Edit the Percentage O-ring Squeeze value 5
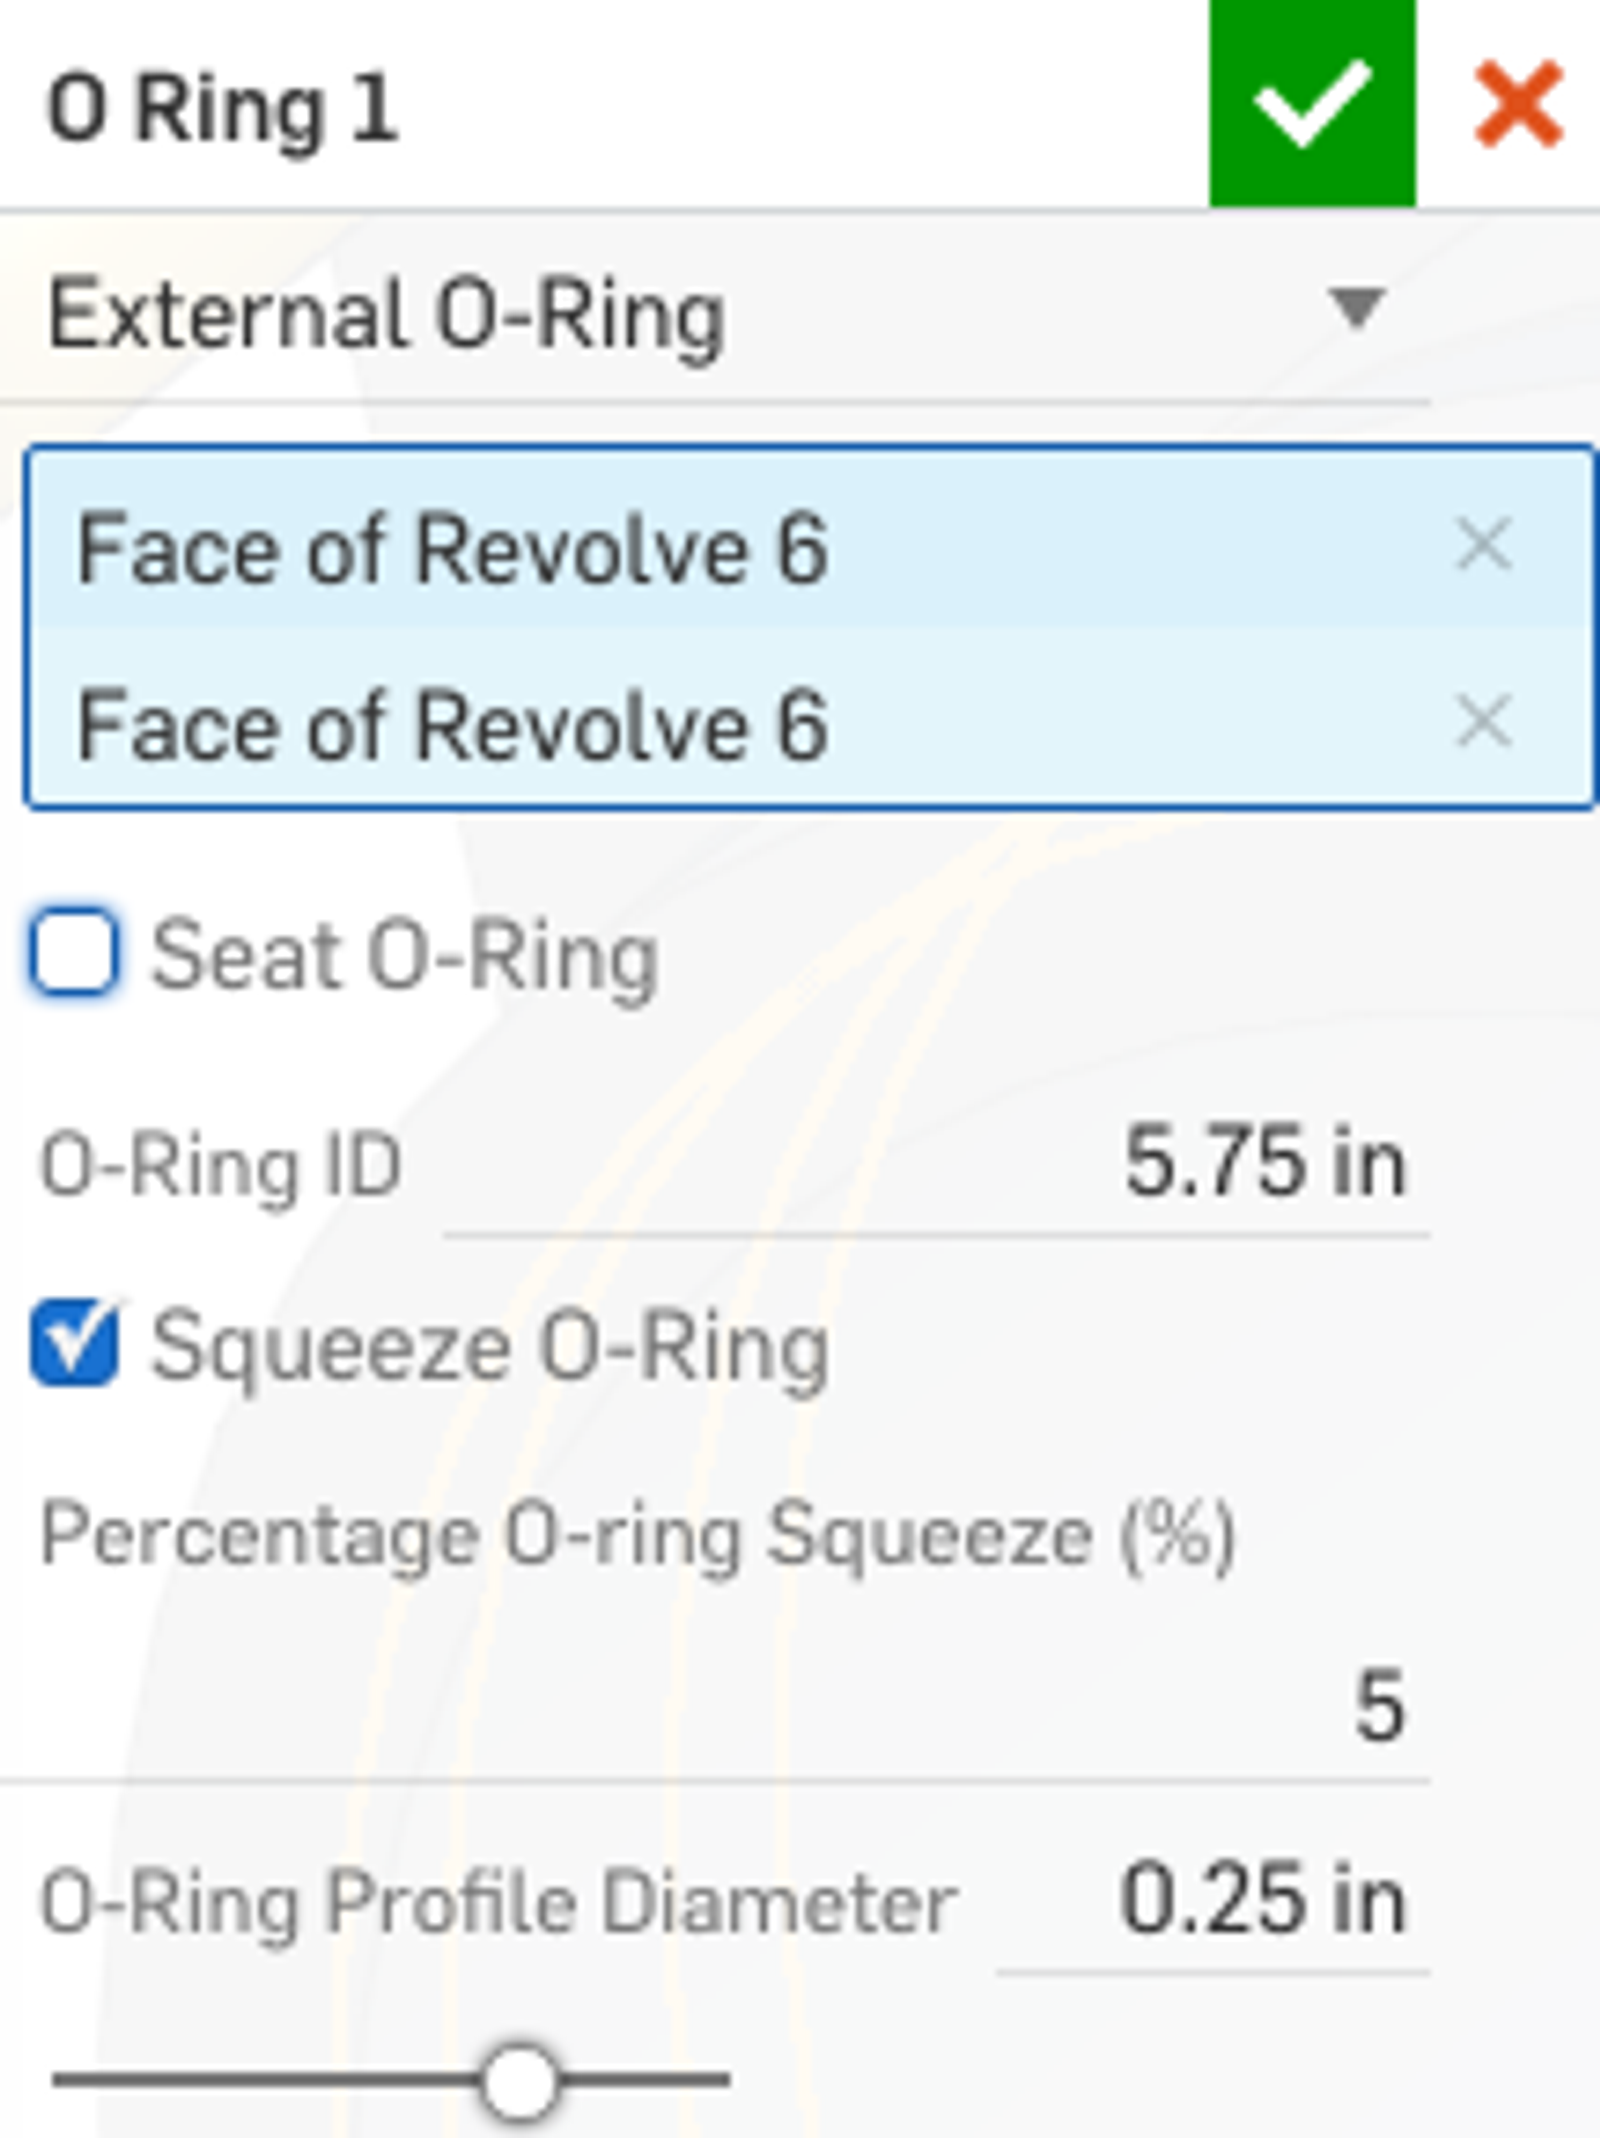 tap(1380, 1706)
